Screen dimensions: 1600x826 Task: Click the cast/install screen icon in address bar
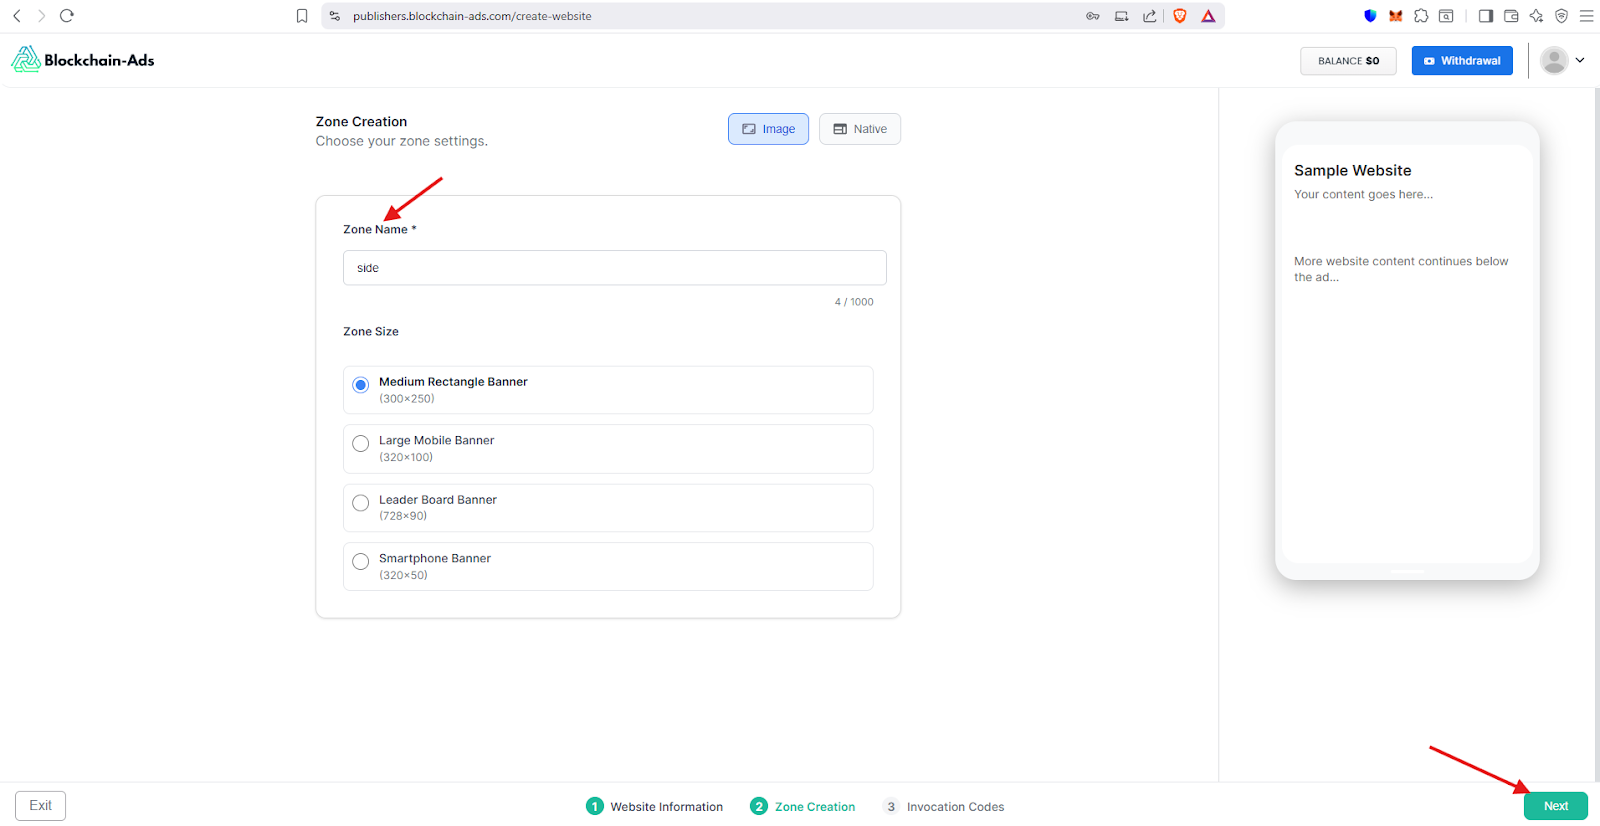pos(1121,16)
